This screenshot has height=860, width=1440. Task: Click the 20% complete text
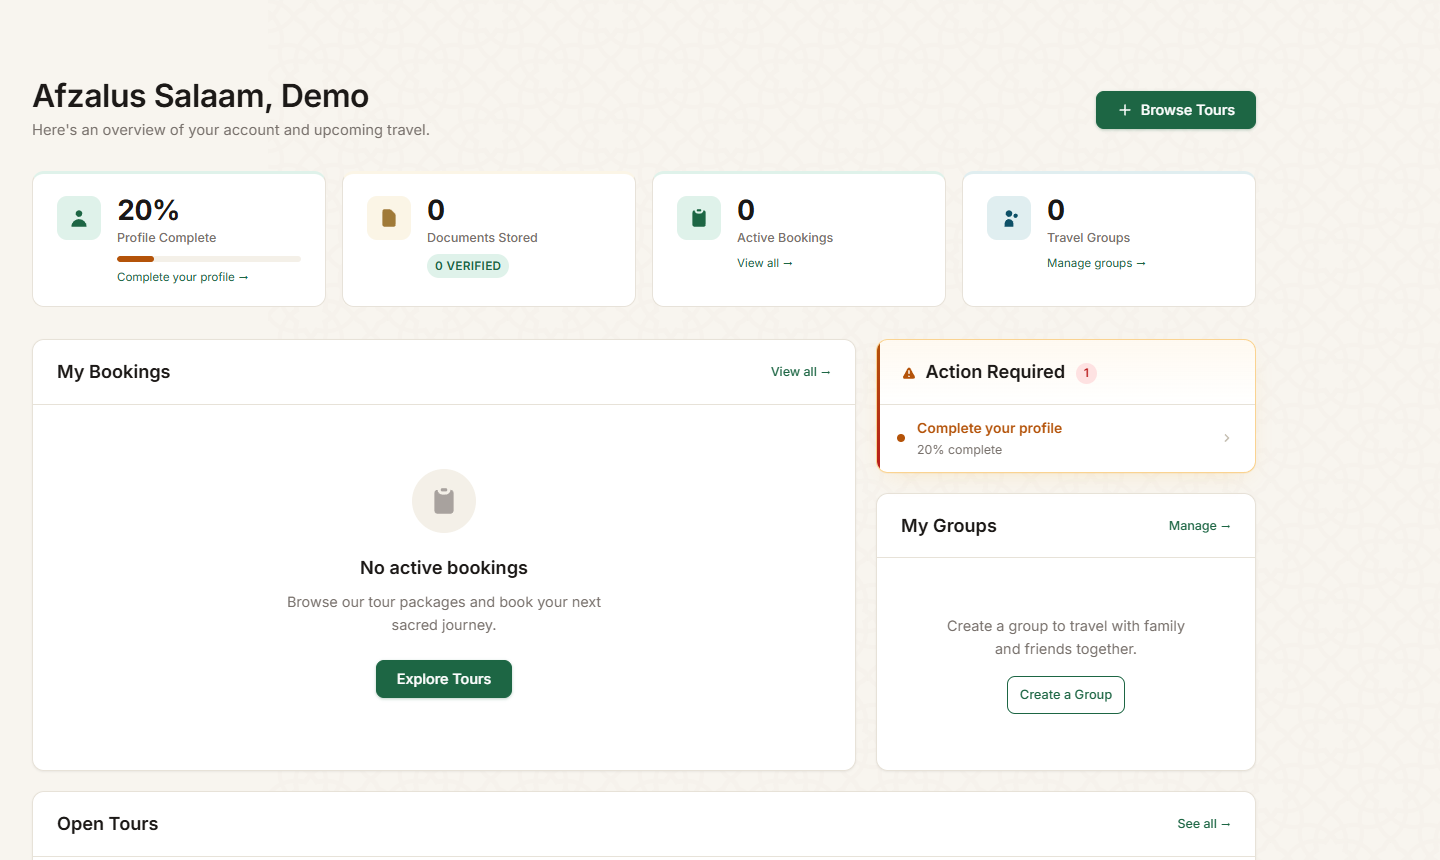click(x=960, y=450)
